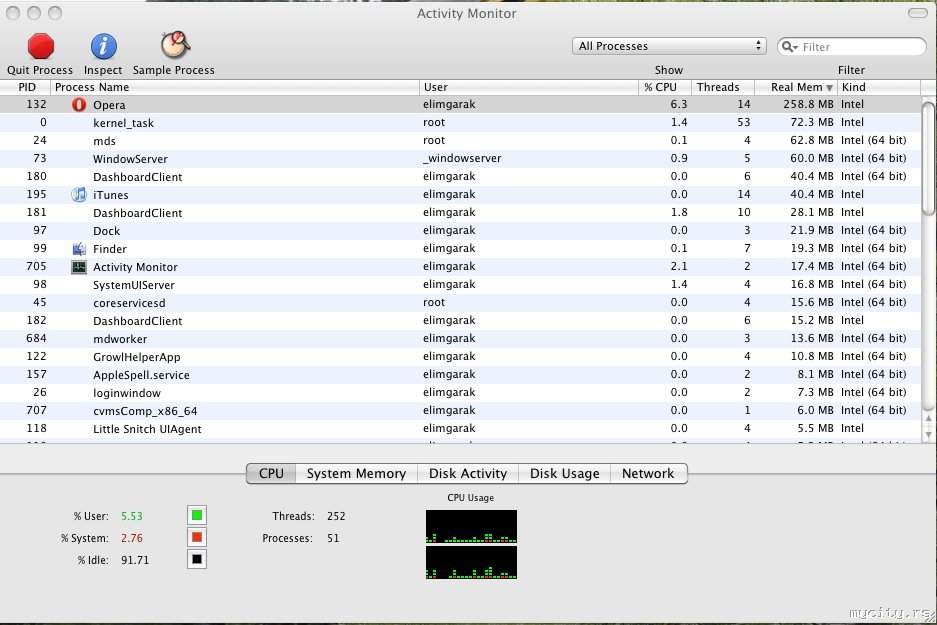Switch to the CPU tab
Image resolution: width=937 pixels, height=625 pixels.
(271, 473)
